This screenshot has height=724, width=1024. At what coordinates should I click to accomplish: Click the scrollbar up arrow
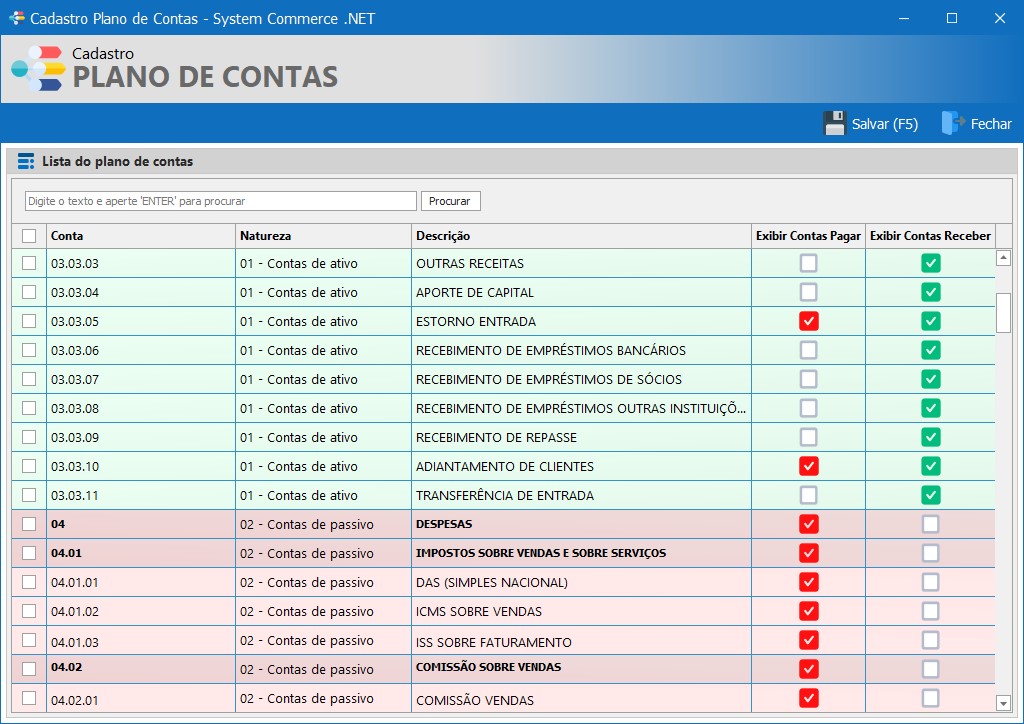point(1003,258)
